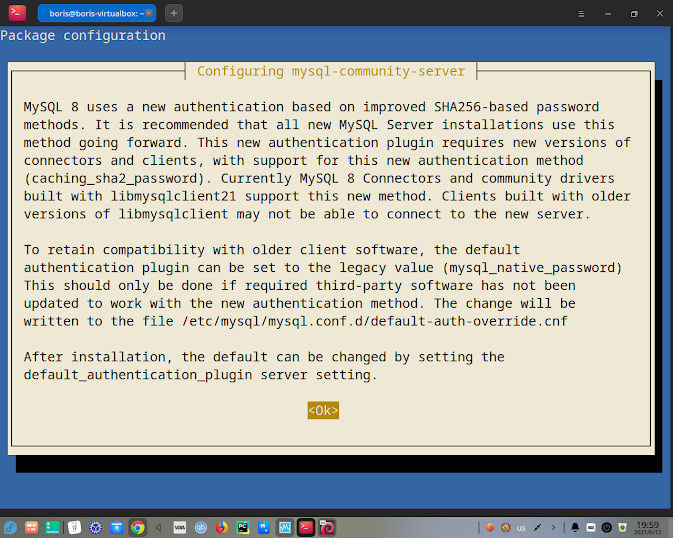Image resolution: width=673 pixels, height=538 pixels.
Task: Click the 'SHA256-based' text
Action: (x=481, y=107)
